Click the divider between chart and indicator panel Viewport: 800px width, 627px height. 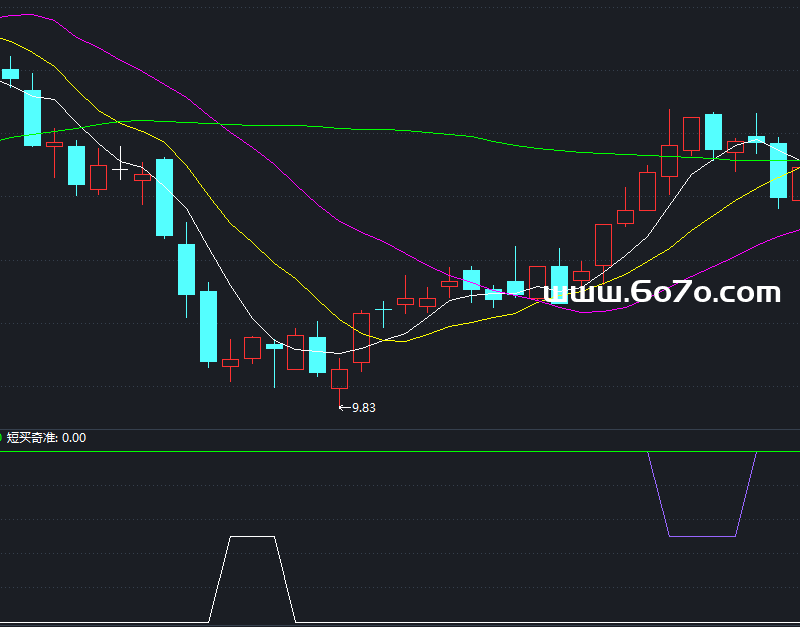pyautogui.click(x=400, y=430)
